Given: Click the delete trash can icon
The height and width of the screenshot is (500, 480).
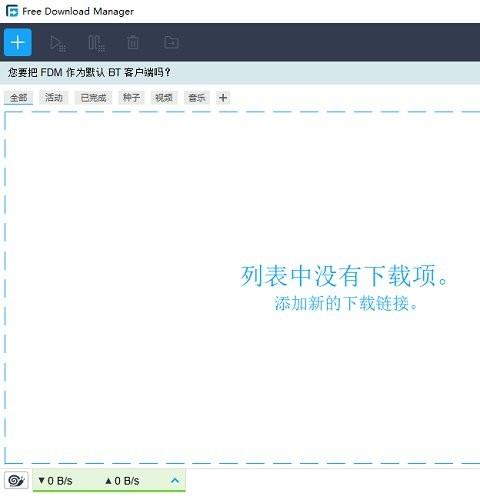Looking at the screenshot, I should coord(133,42).
